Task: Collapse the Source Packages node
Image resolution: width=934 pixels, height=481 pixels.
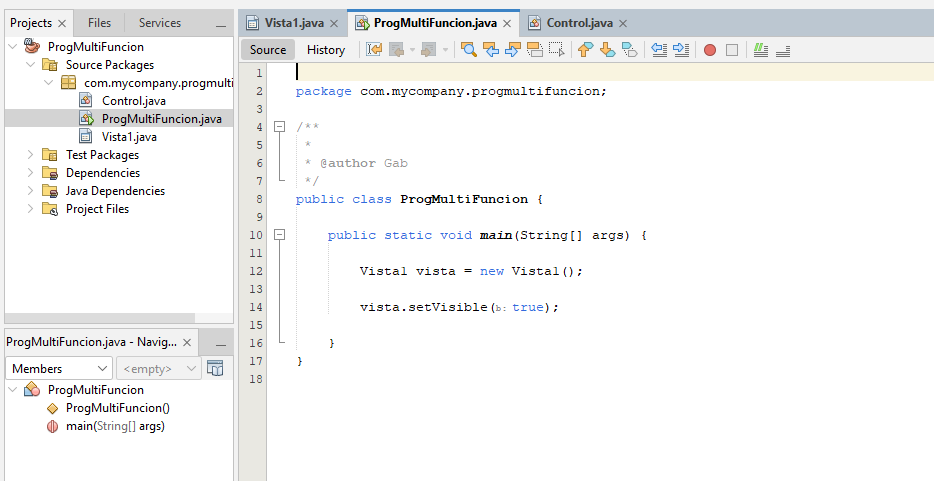Action: [30, 64]
